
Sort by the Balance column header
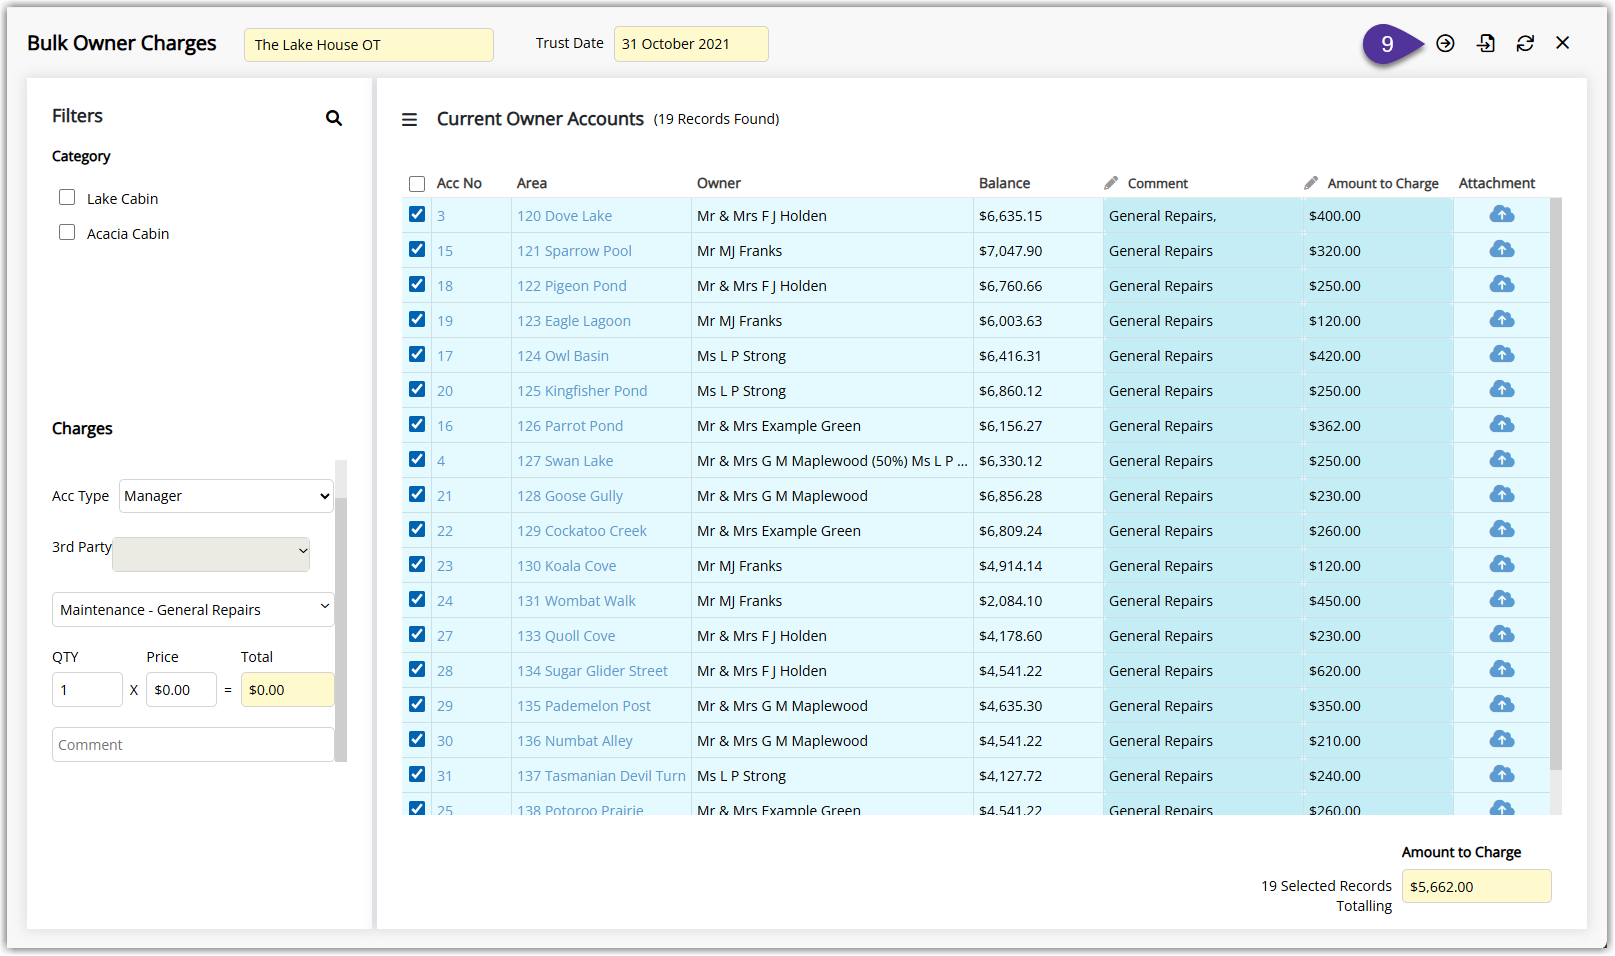pyautogui.click(x=1004, y=183)
